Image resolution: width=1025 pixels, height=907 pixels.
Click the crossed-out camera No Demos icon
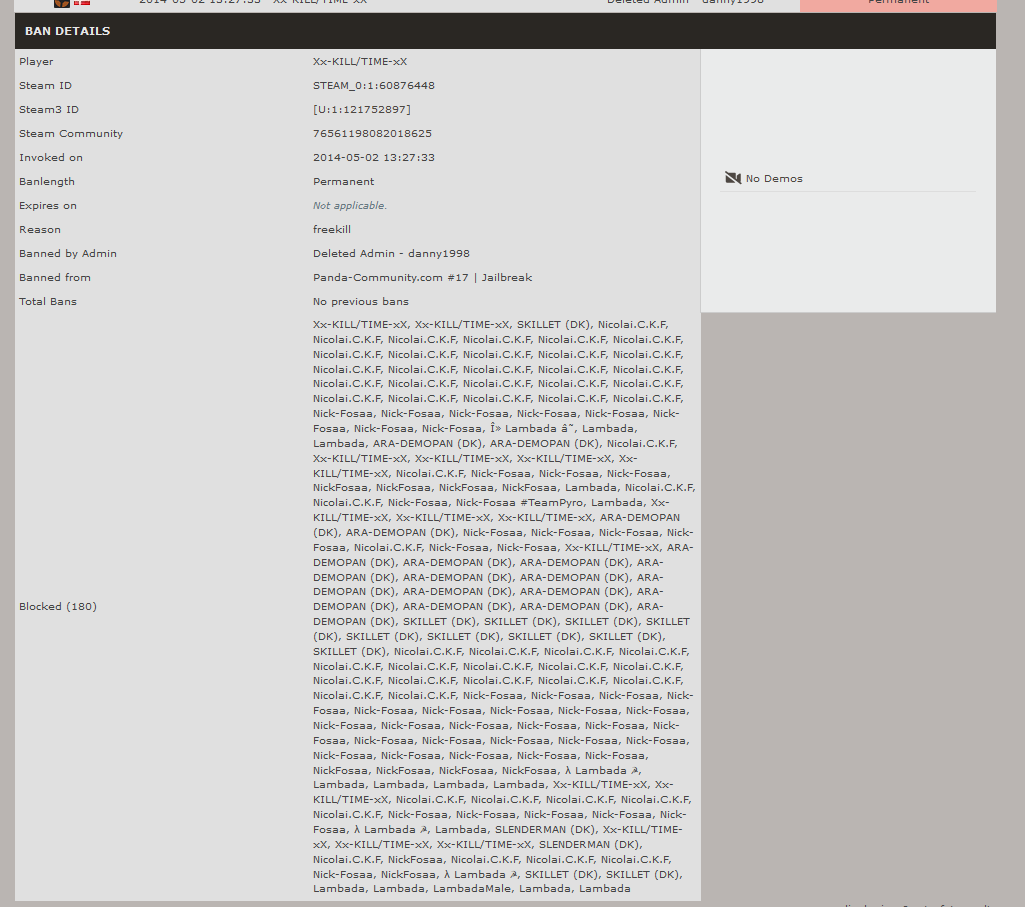732,178
